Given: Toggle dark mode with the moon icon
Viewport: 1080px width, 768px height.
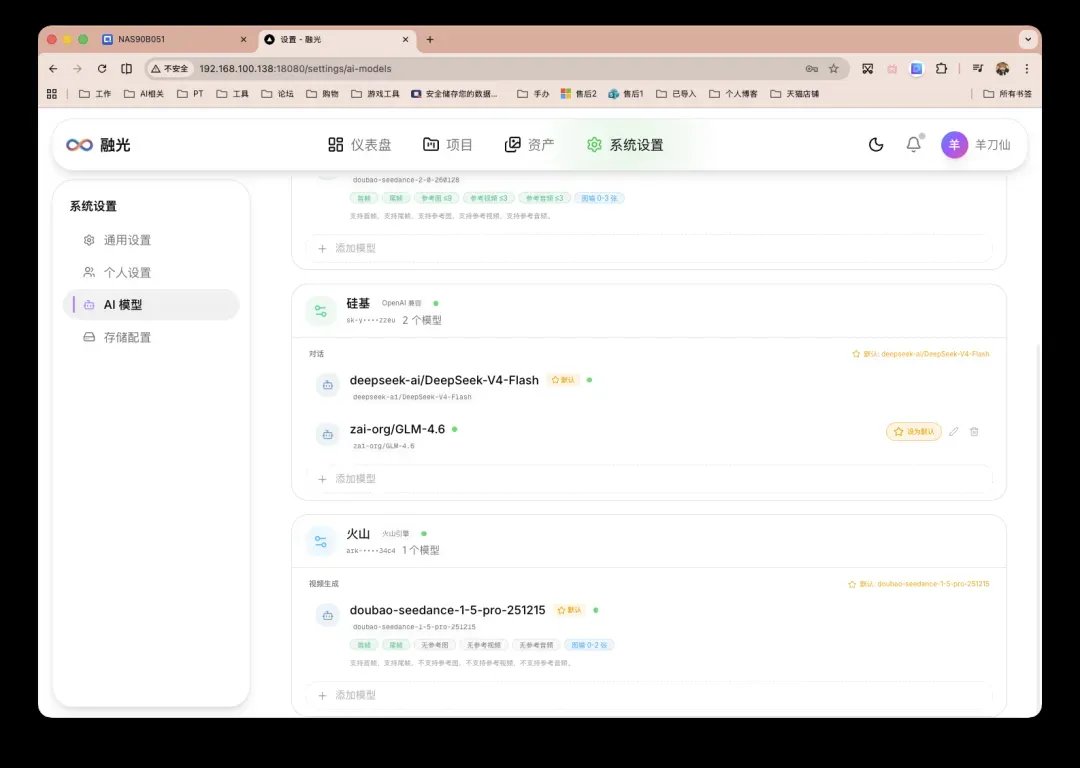Looking at the screenshot, I should tap(875, 145).
